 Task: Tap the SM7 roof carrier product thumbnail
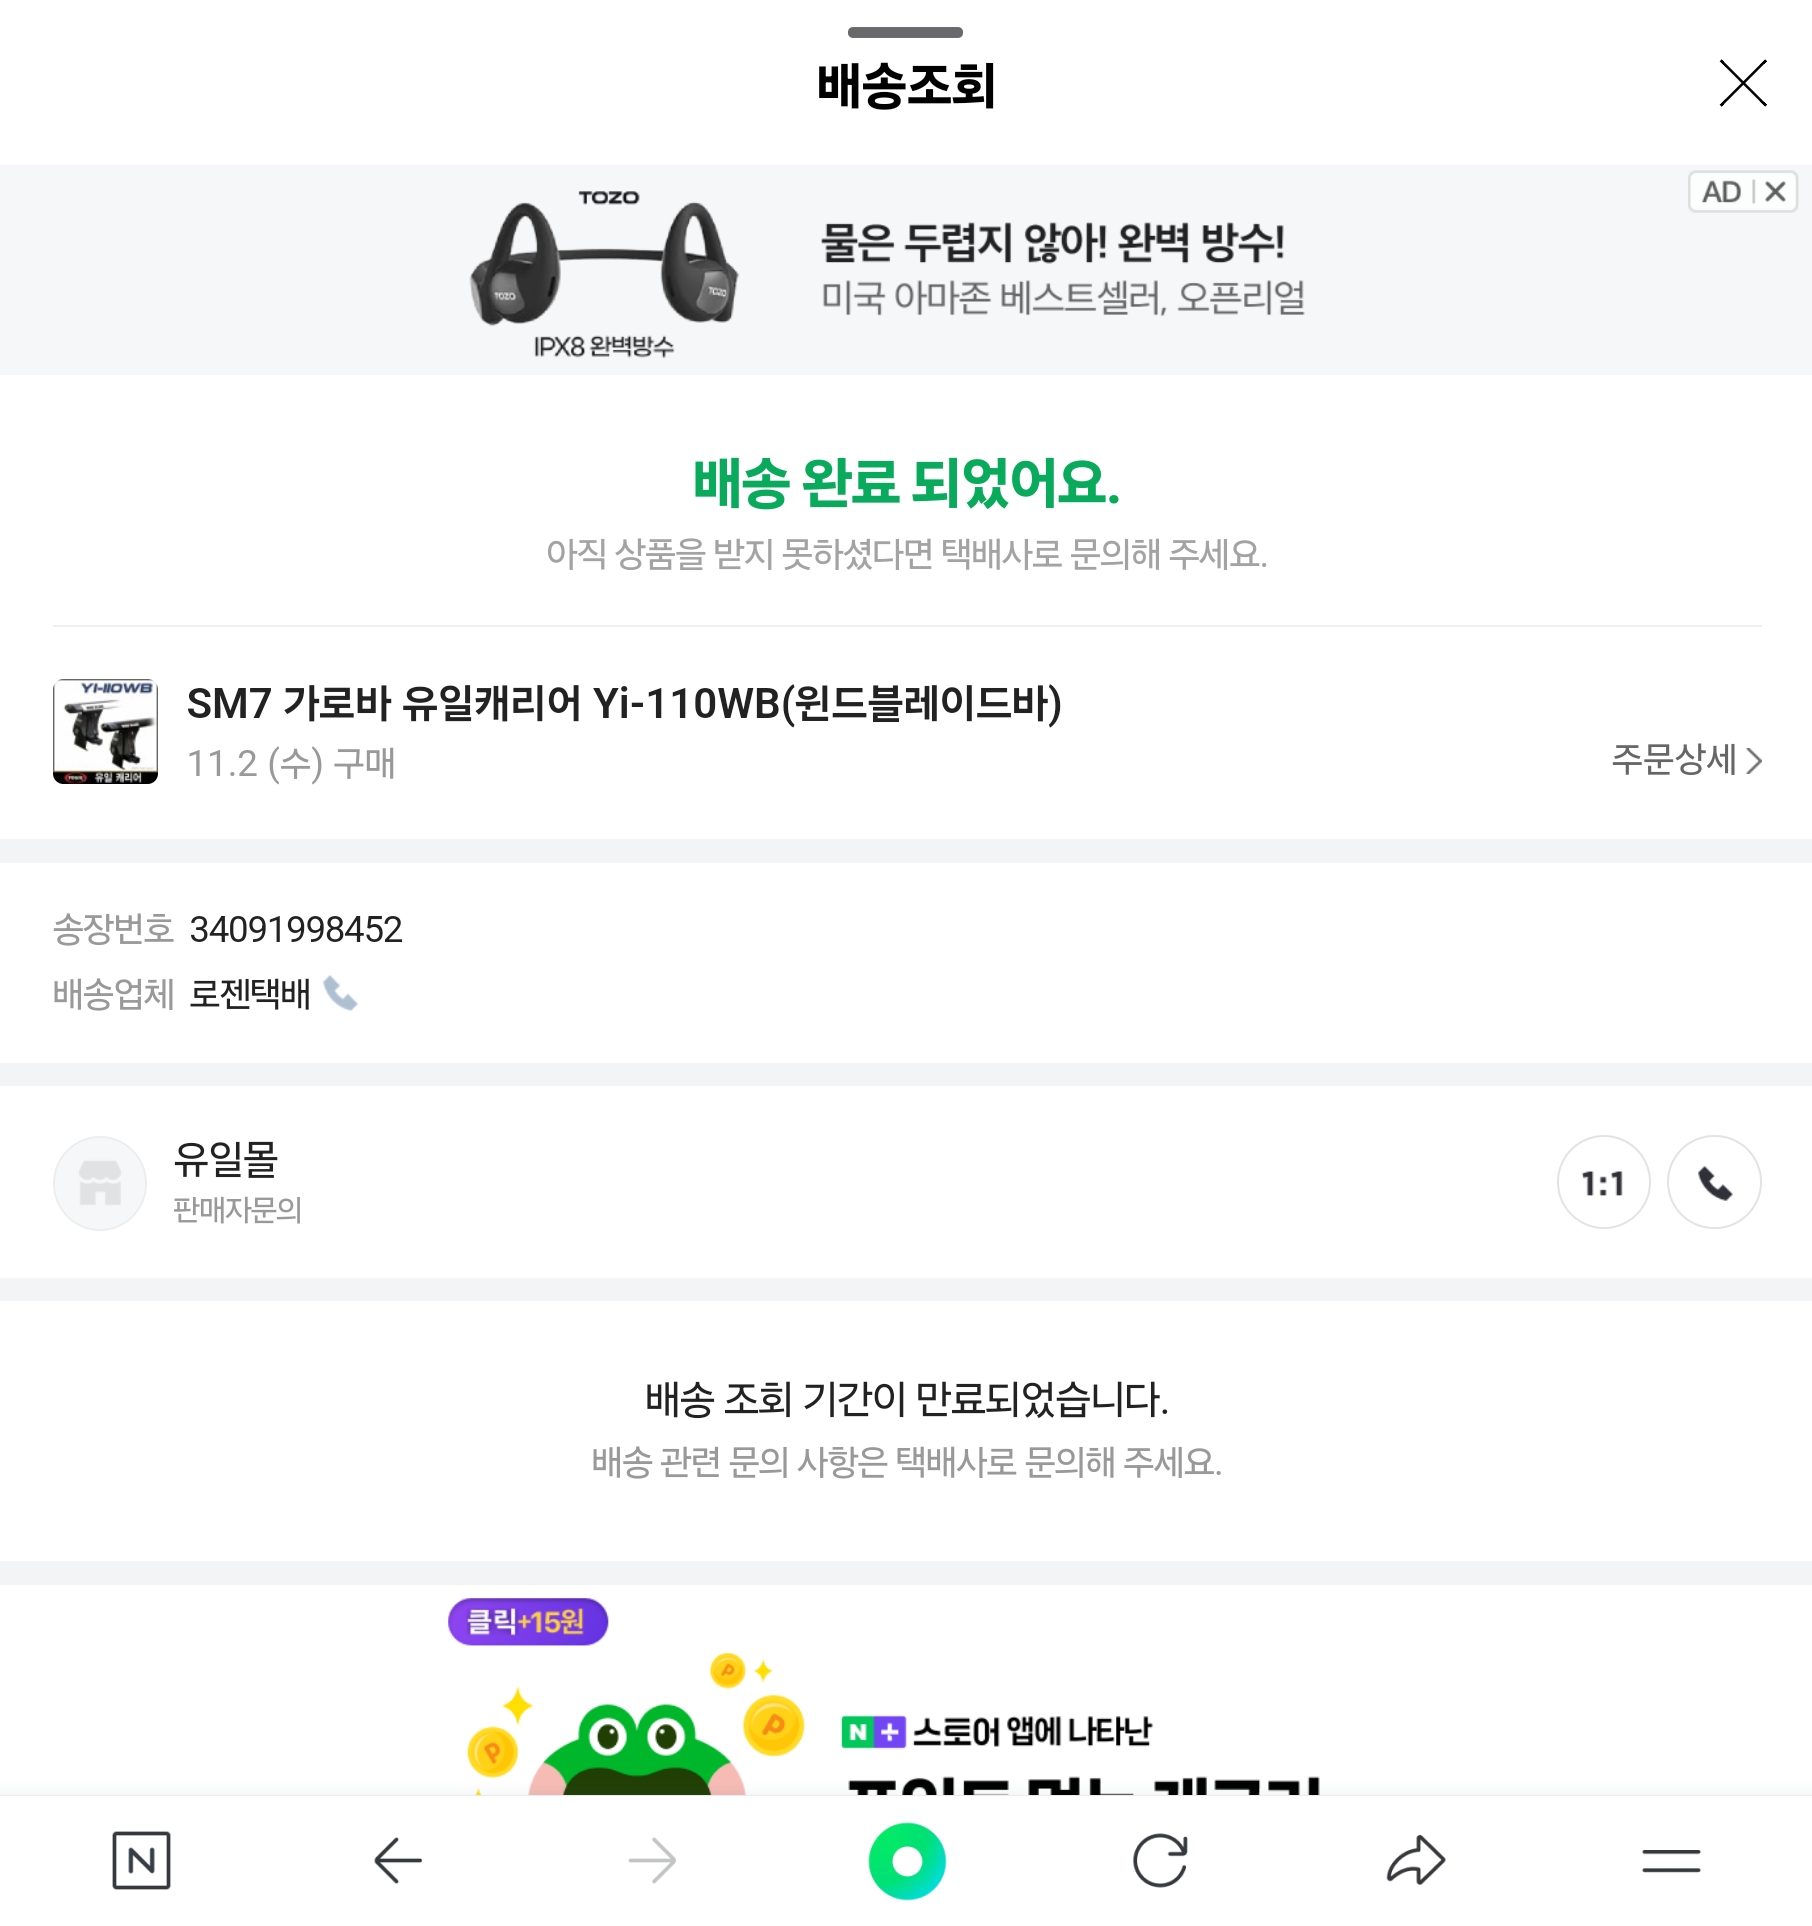click(105, 731)
